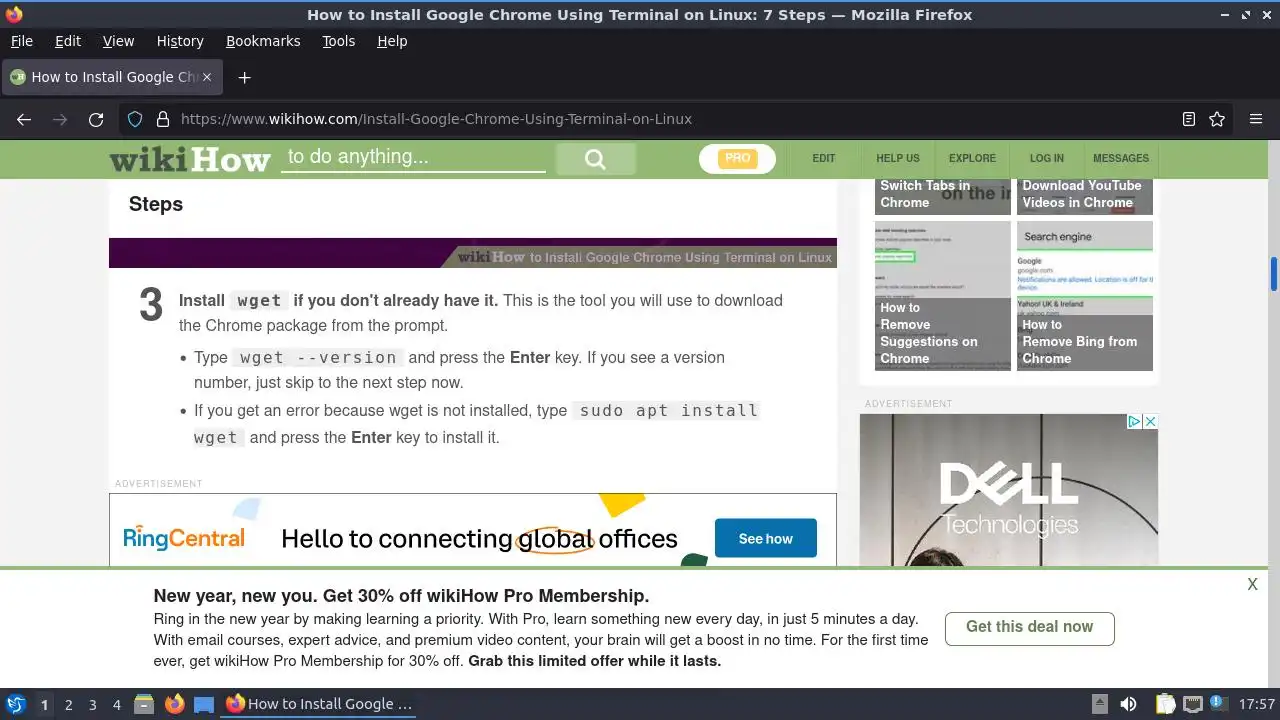Screen dimensions: 1280x720
Task: Reload the current page
Action: (x=96, y=119)
